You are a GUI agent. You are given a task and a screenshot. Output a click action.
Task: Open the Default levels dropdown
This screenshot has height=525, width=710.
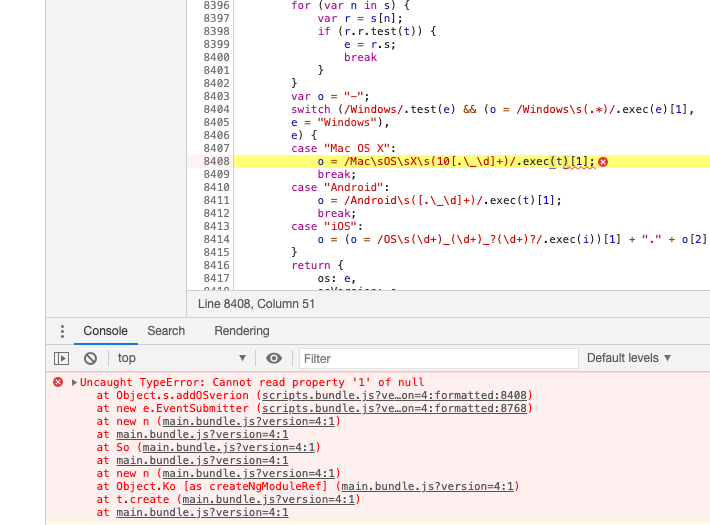(x=628, y=358)
